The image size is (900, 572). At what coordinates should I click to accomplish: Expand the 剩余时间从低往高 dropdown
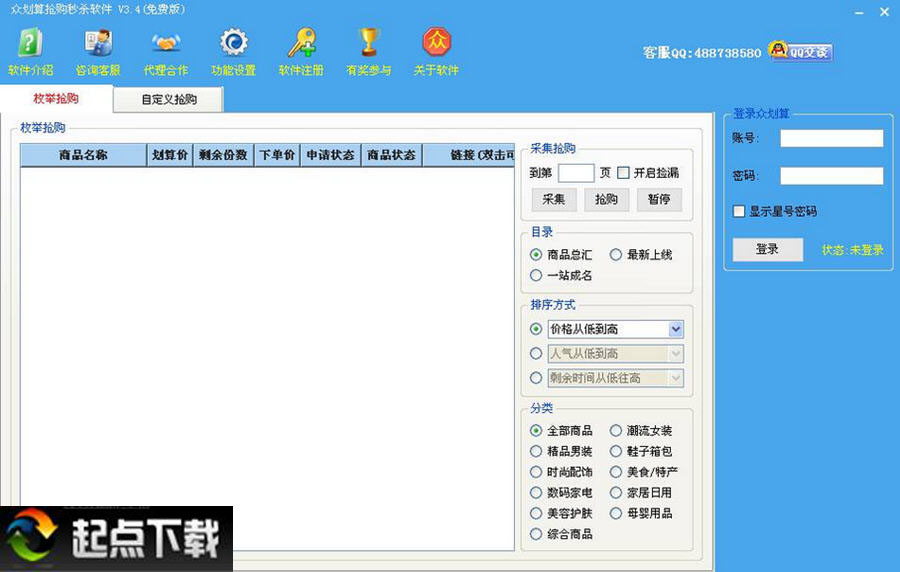tap(676, 378)
